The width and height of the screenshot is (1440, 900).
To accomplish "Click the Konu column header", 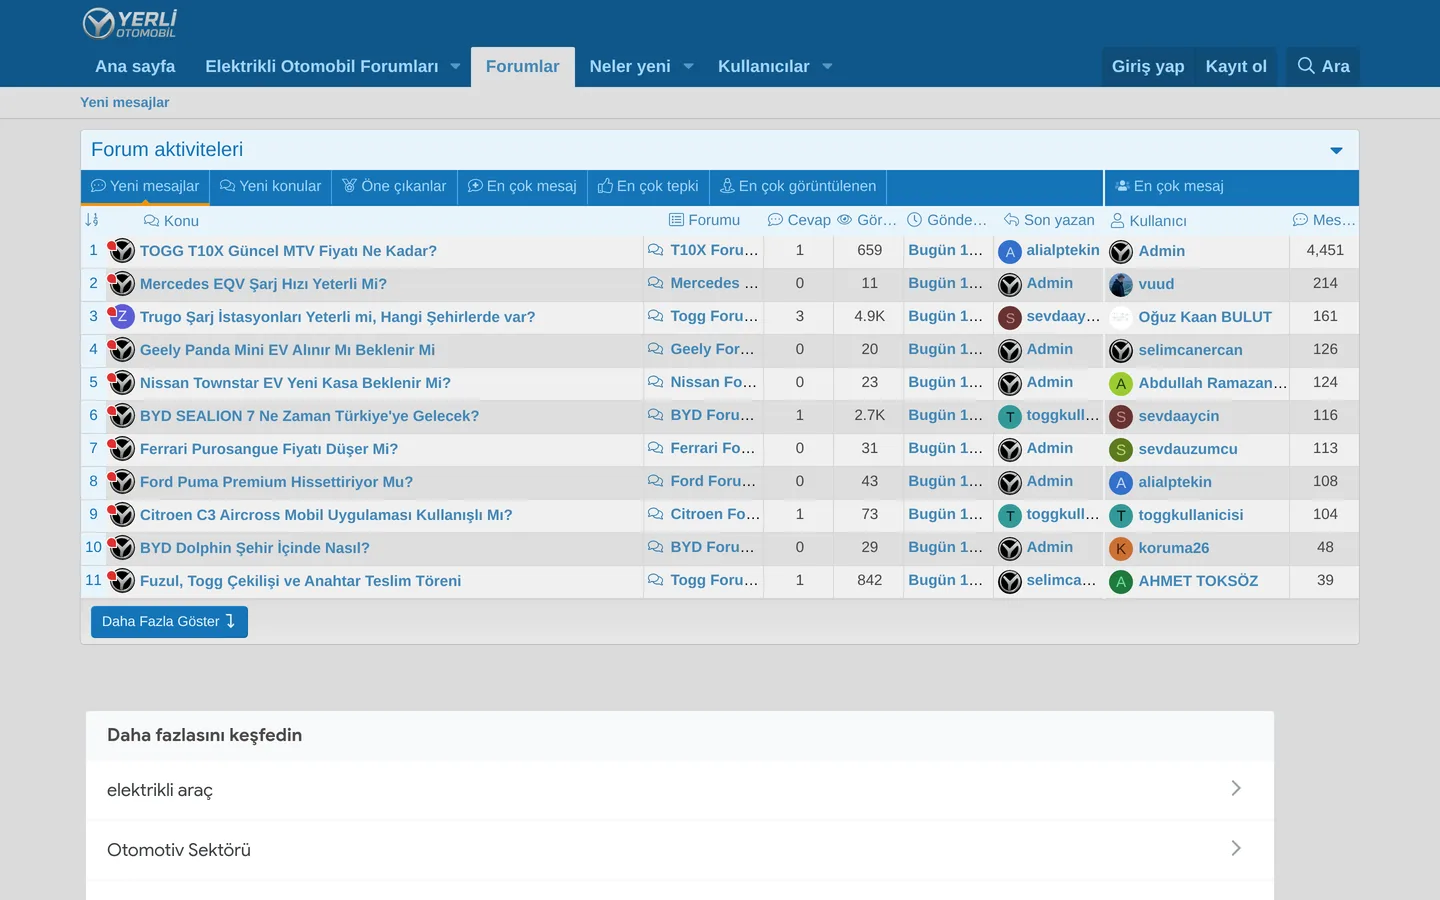I will coord(171,221).
